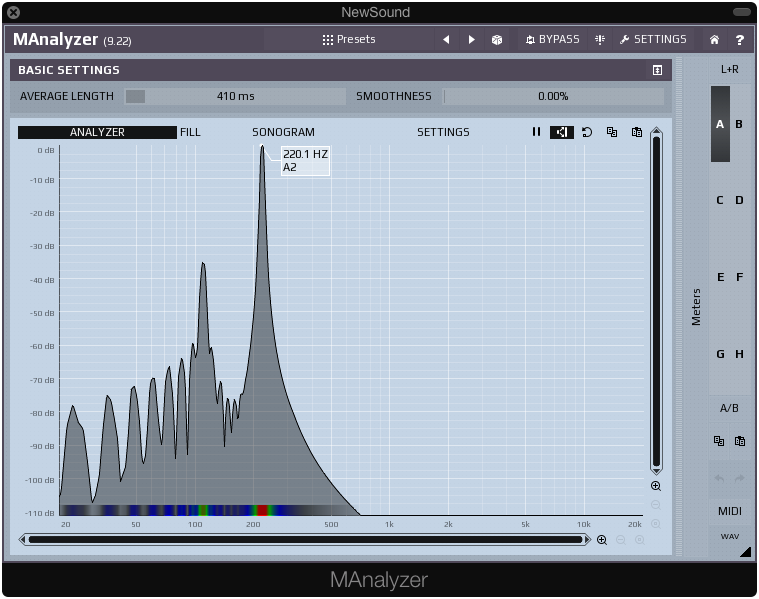Close the NewSound window

coord(14,12)
